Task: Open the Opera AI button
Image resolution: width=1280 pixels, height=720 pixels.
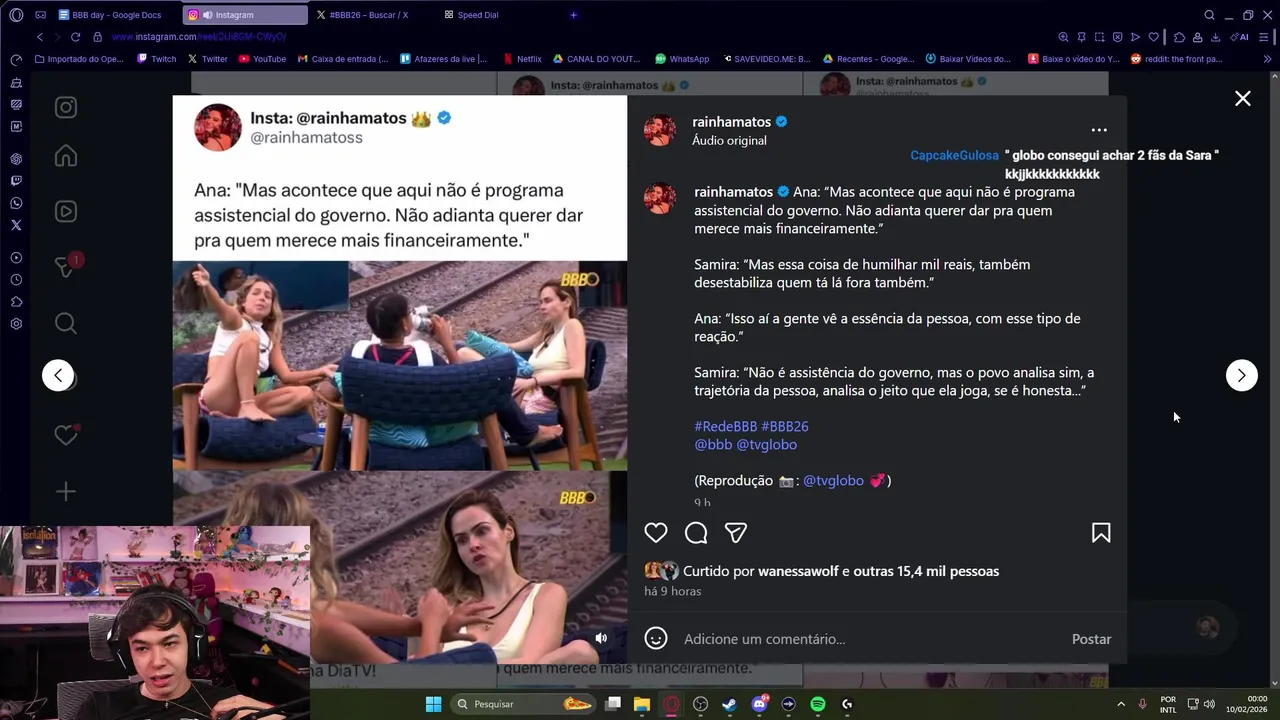Action: (1240, 37)
